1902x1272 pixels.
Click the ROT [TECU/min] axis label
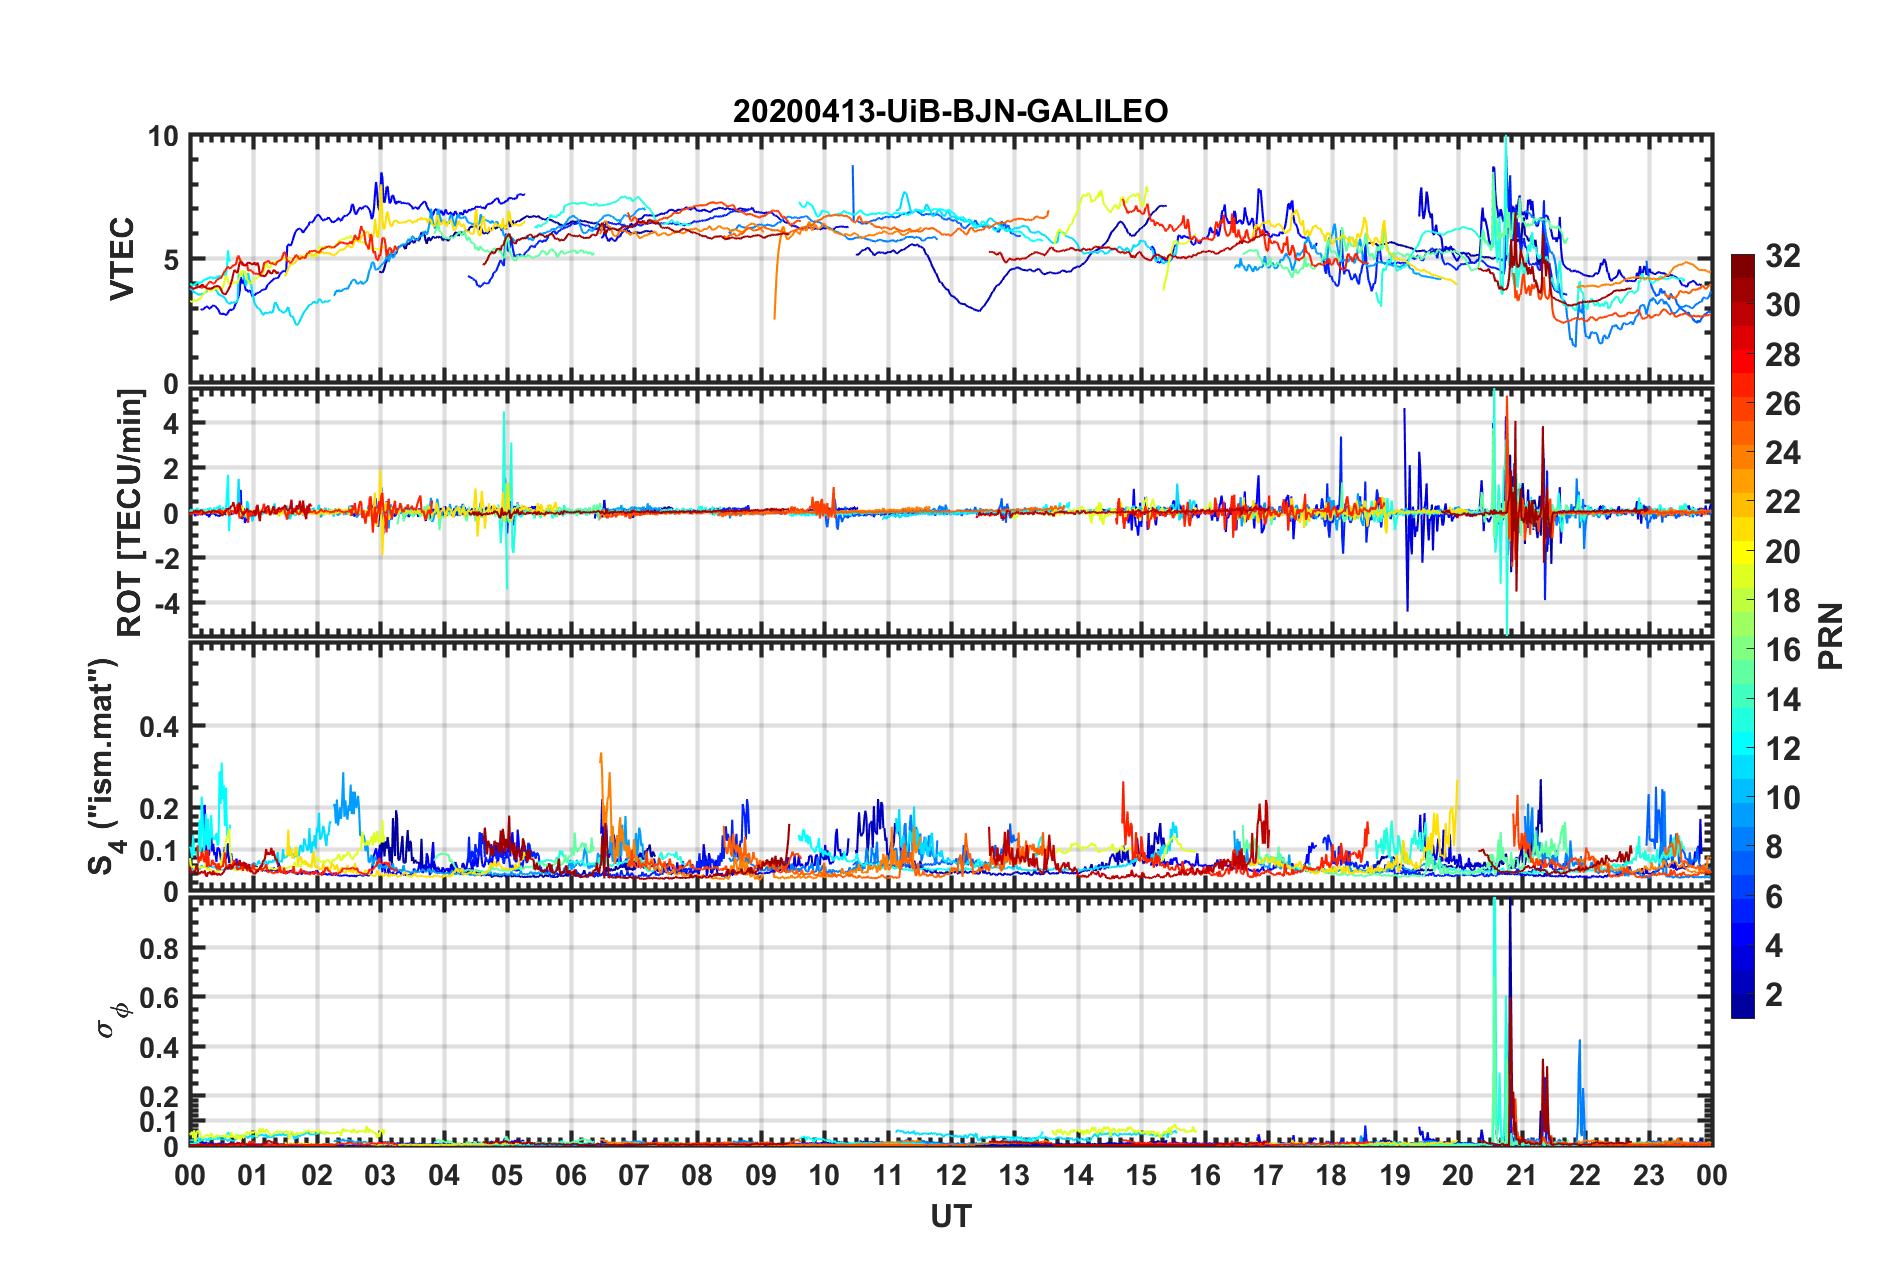click(130, 513)
